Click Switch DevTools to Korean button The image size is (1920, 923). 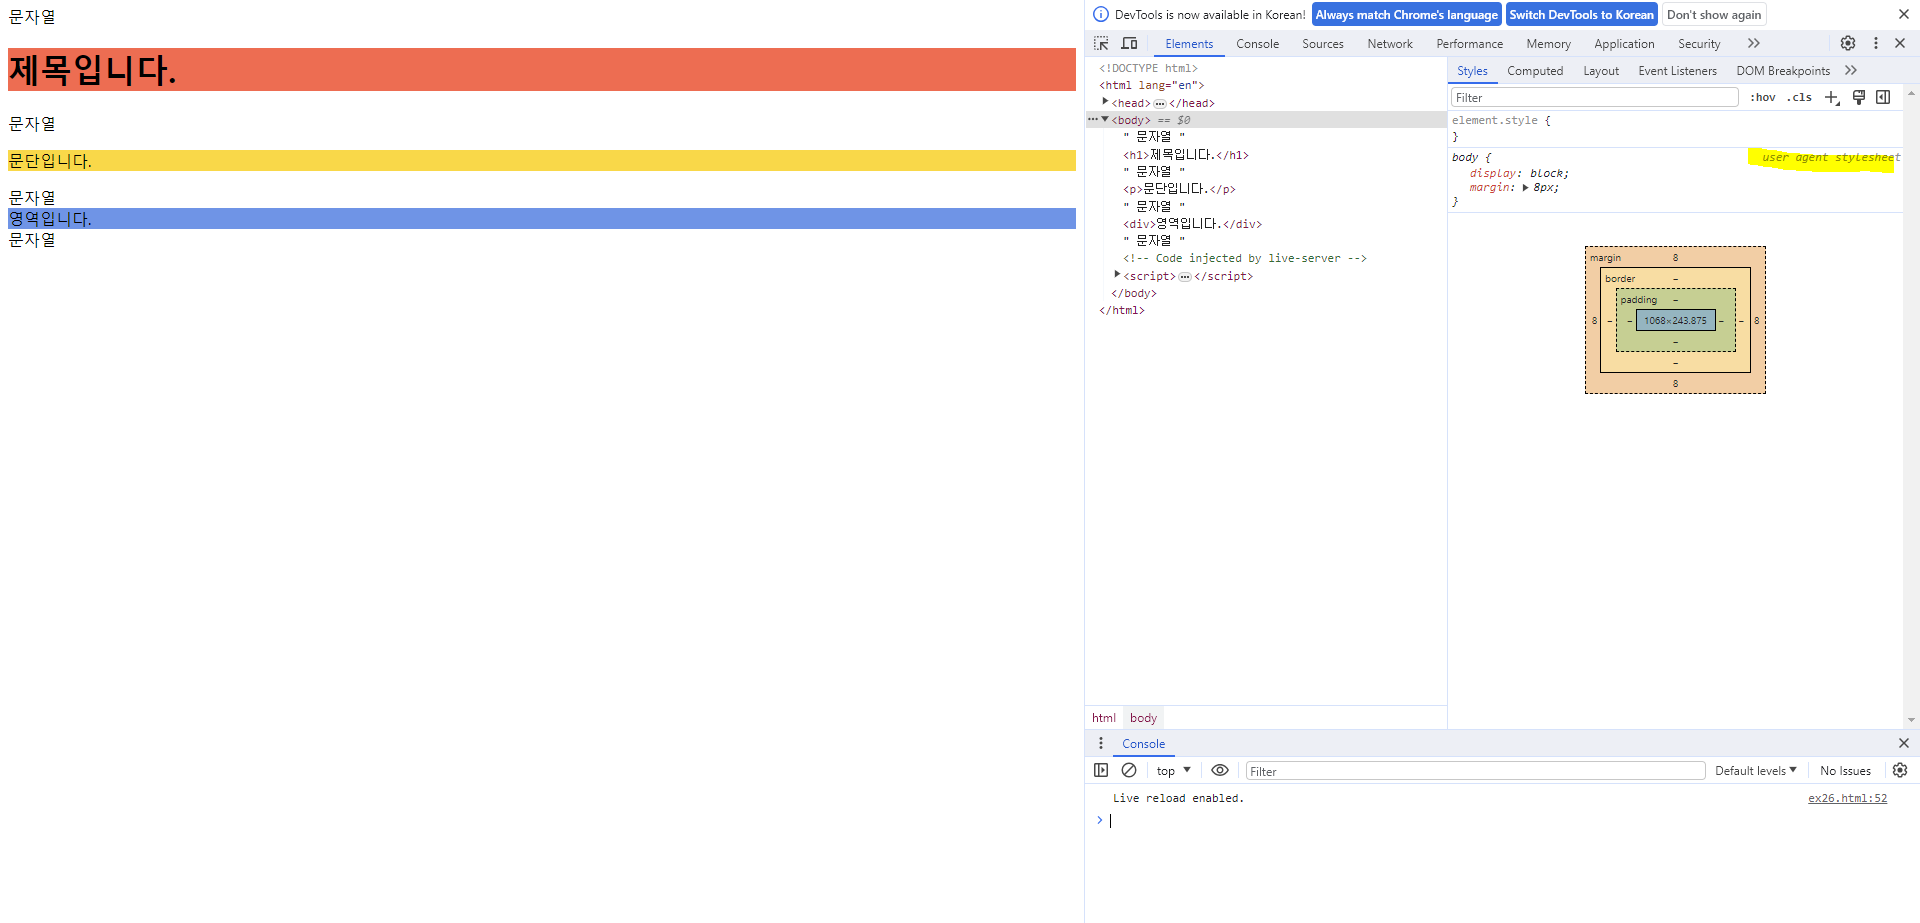tap(1581, 14)
